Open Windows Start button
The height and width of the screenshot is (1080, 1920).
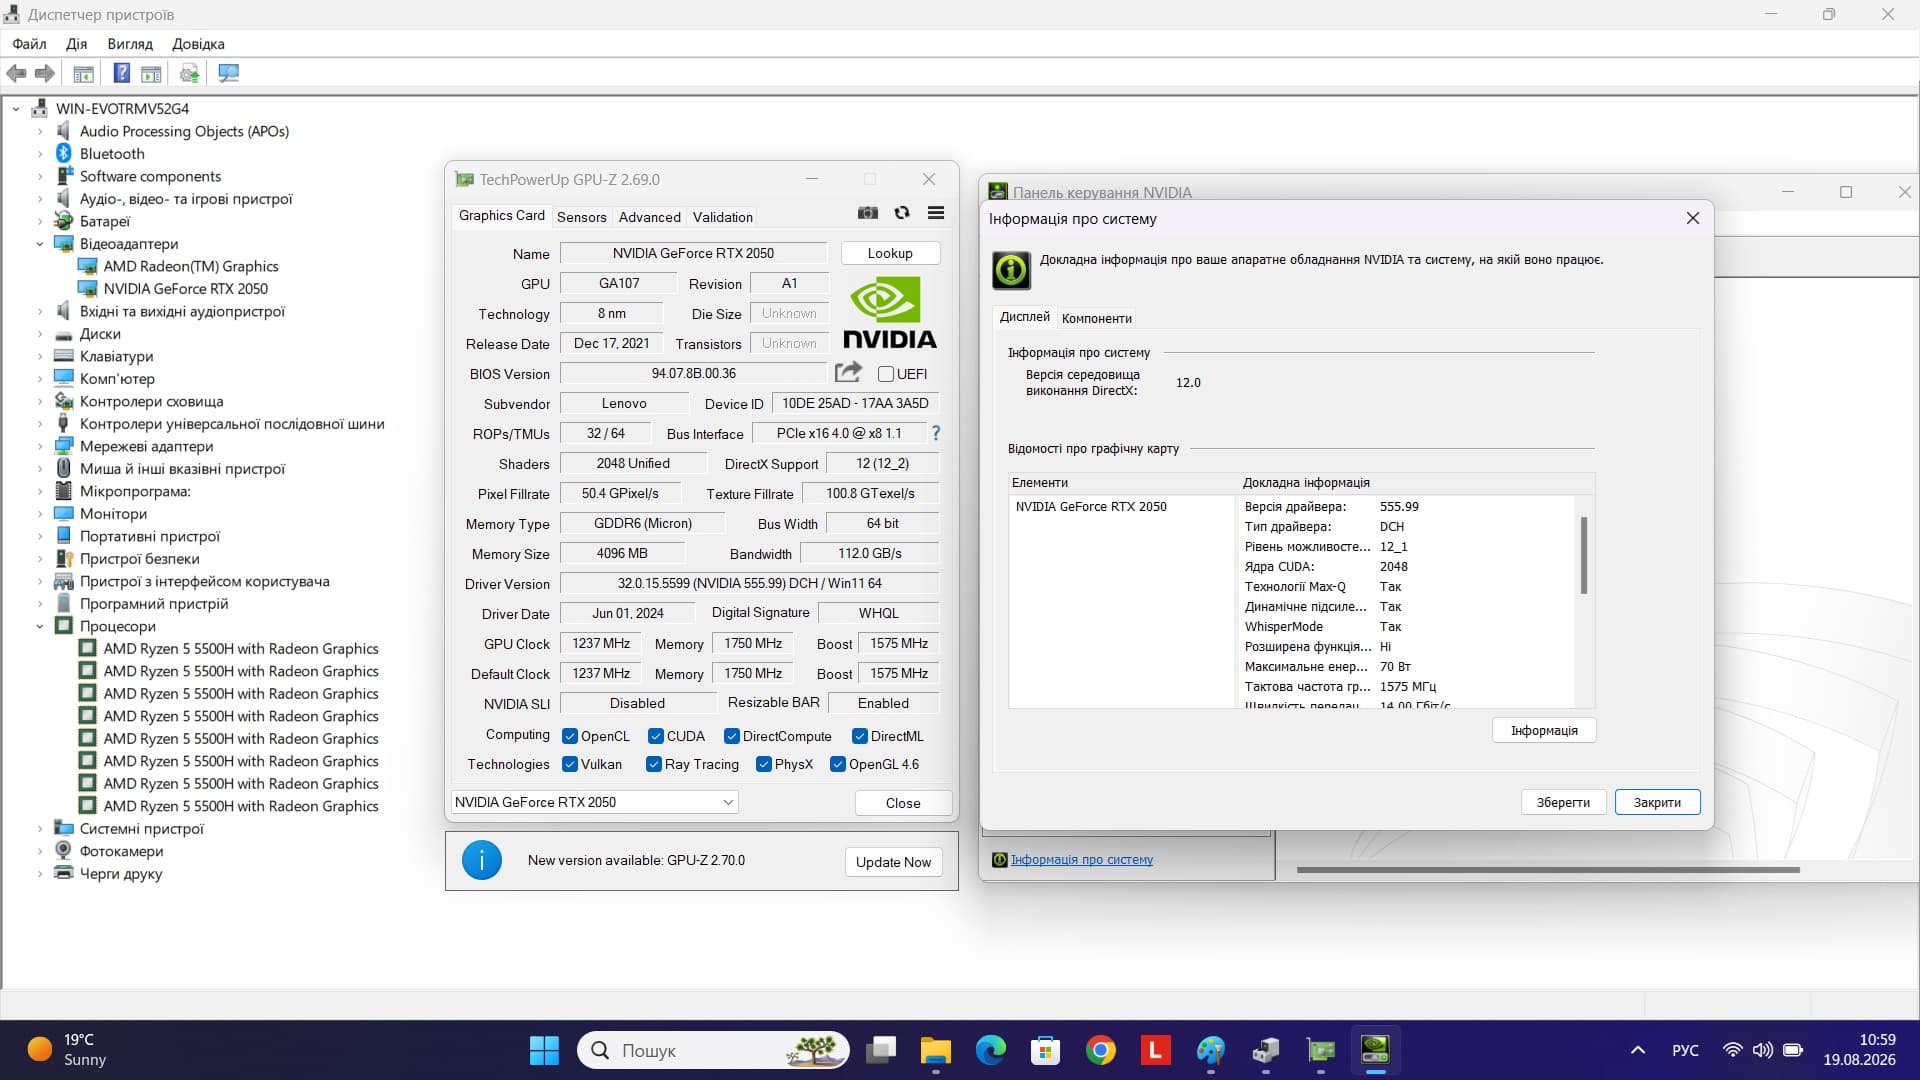click(x=544, y=1050)
